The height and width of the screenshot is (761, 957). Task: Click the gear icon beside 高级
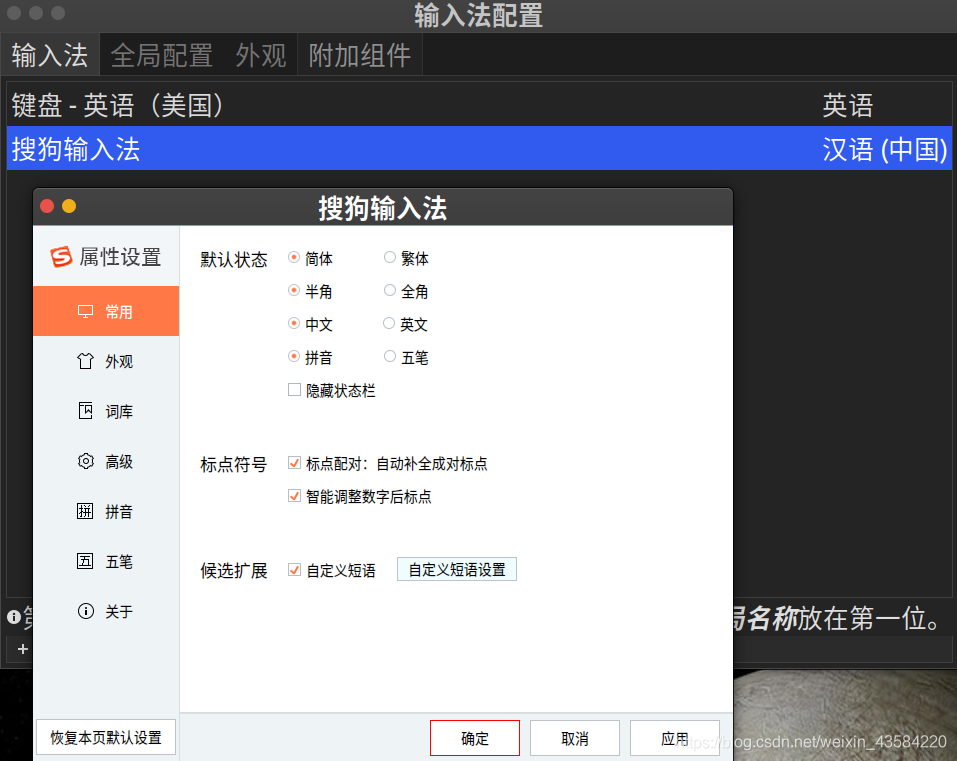pos(85,461)
